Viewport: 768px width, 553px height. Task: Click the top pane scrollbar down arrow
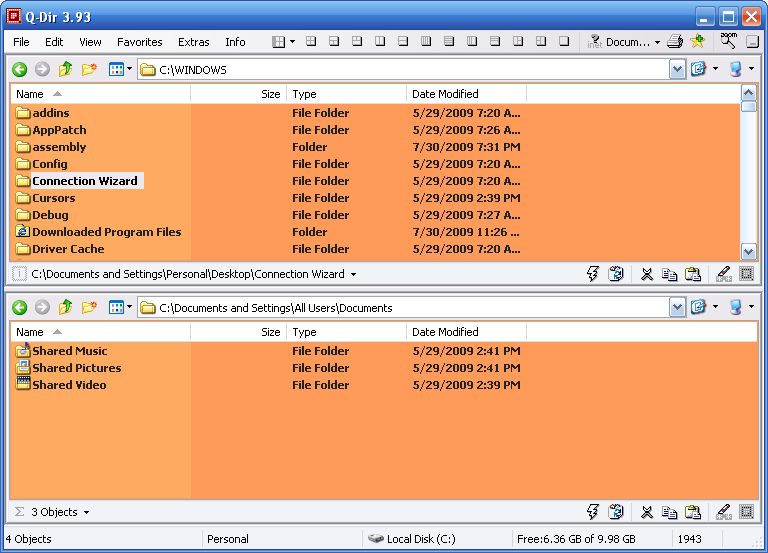click(x=748, y=252)
